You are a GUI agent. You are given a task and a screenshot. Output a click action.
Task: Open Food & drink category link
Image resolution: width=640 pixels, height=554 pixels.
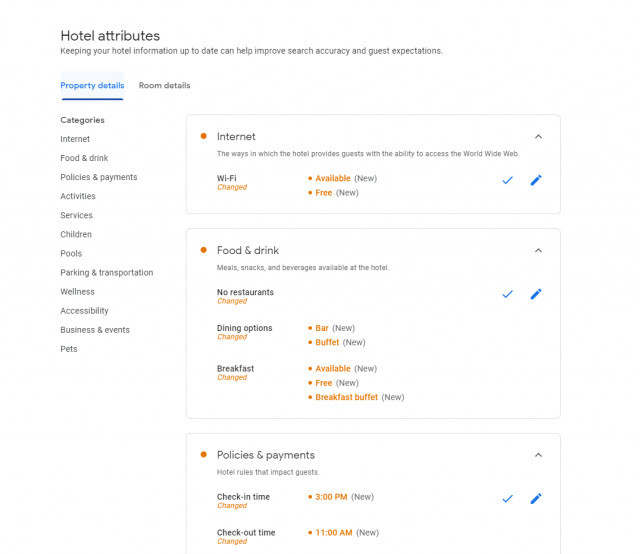coord(84,158)
